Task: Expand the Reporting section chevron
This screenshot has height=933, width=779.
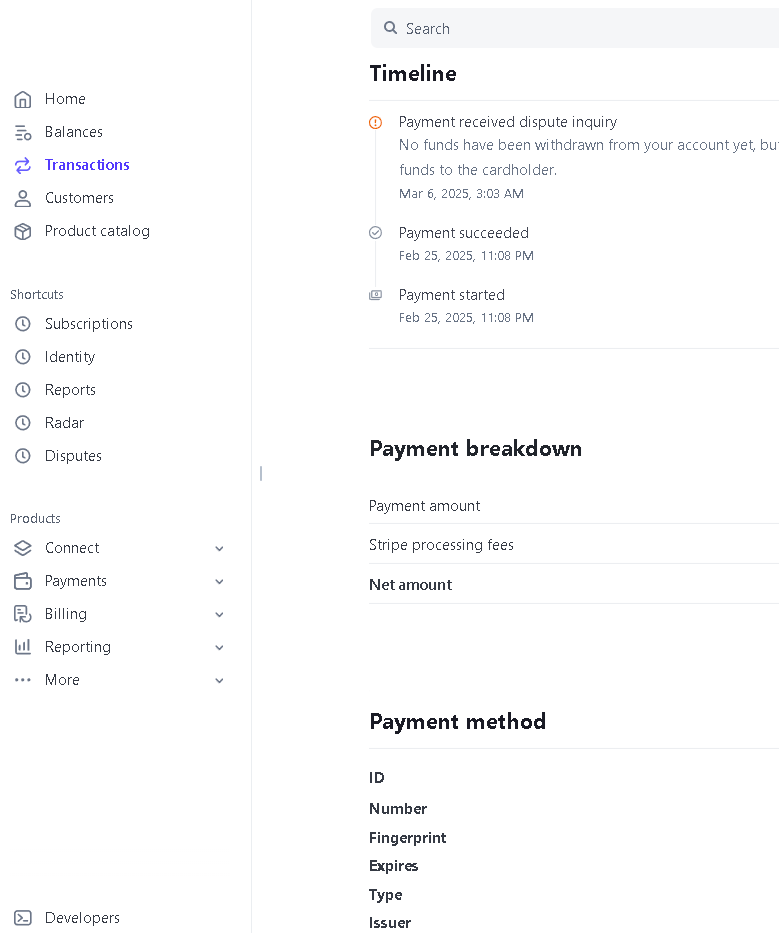Action: [219, 647]
